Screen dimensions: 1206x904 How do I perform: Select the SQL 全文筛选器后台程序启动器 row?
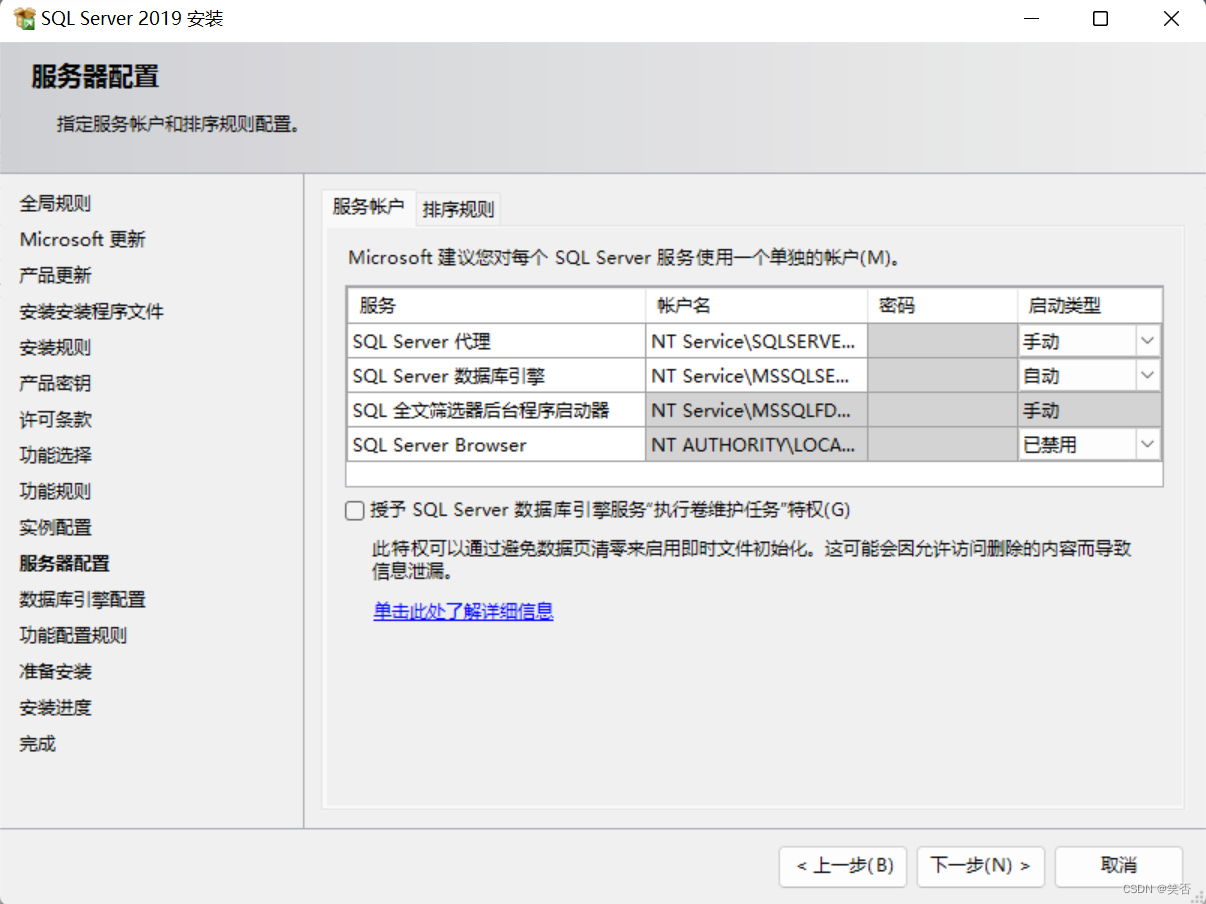click(755, 410)
